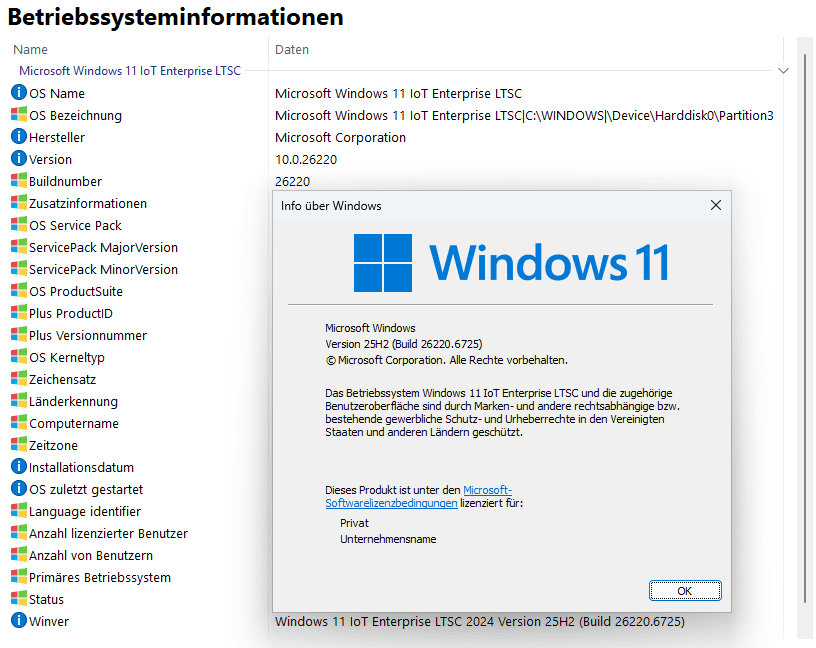Click the flag icon beside Anzahl lizenzierter Benutzer
Viewport: 816px width, 648px height.
[x=19, y=532]
